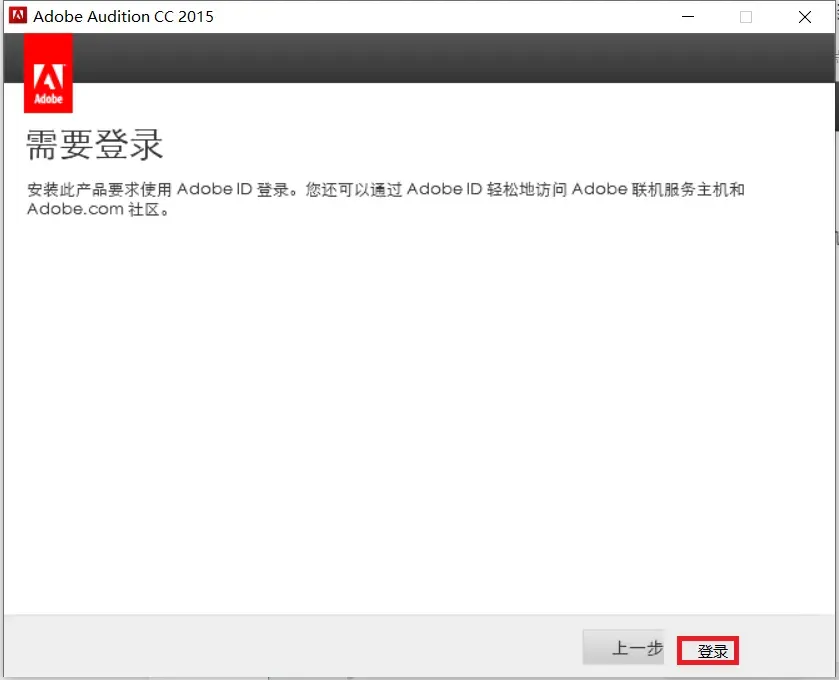Click the disabled maximize window button
839x680 pixels.
pyautogui.click(x=746, y=17)
